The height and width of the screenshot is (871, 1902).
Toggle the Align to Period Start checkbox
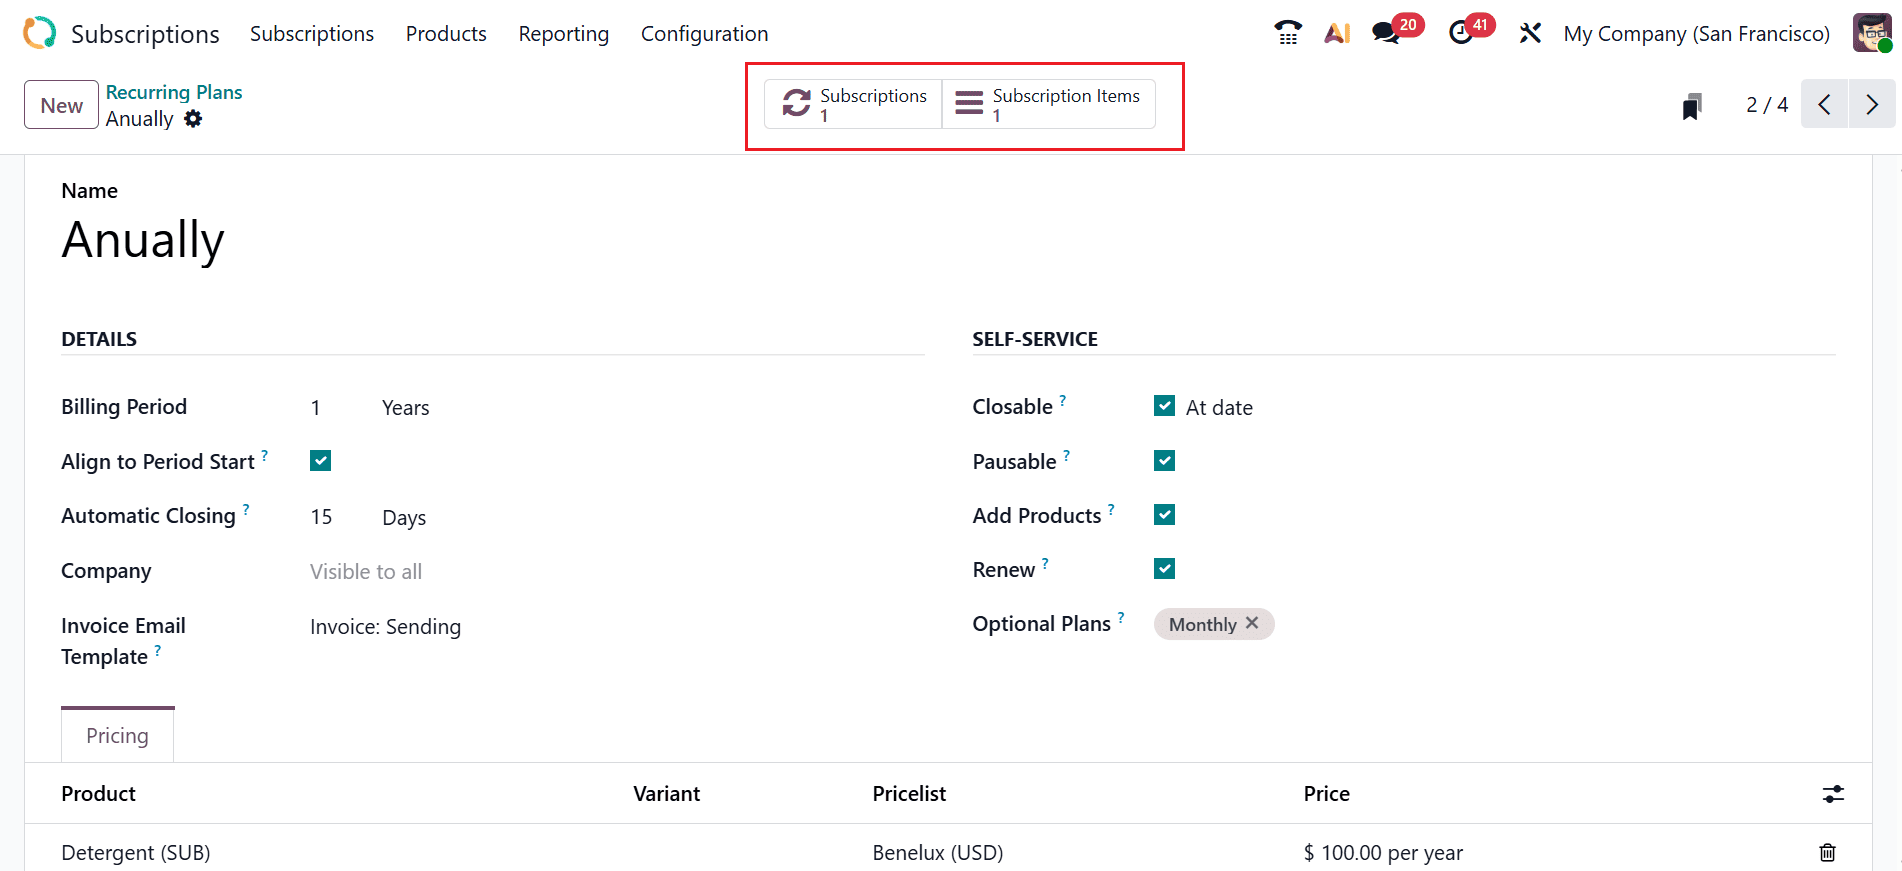(x=320, y=461)
